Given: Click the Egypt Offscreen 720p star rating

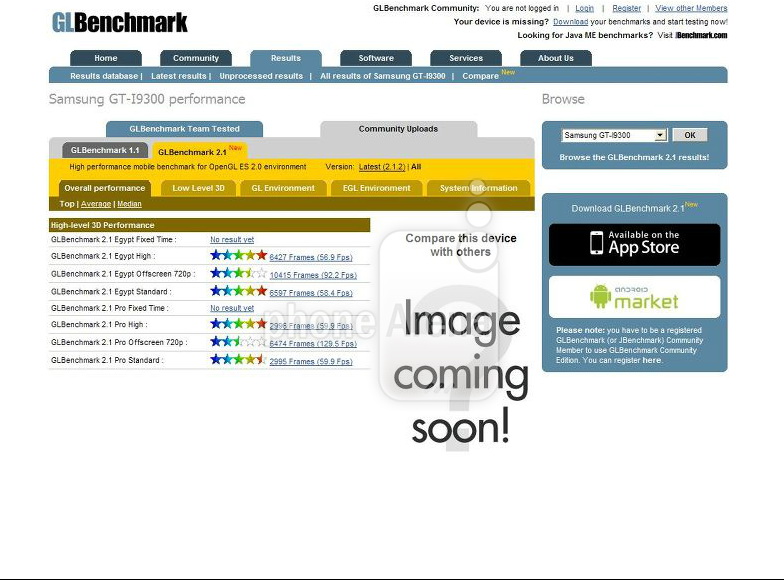Looking at the screenshot, I should [238, 273].
